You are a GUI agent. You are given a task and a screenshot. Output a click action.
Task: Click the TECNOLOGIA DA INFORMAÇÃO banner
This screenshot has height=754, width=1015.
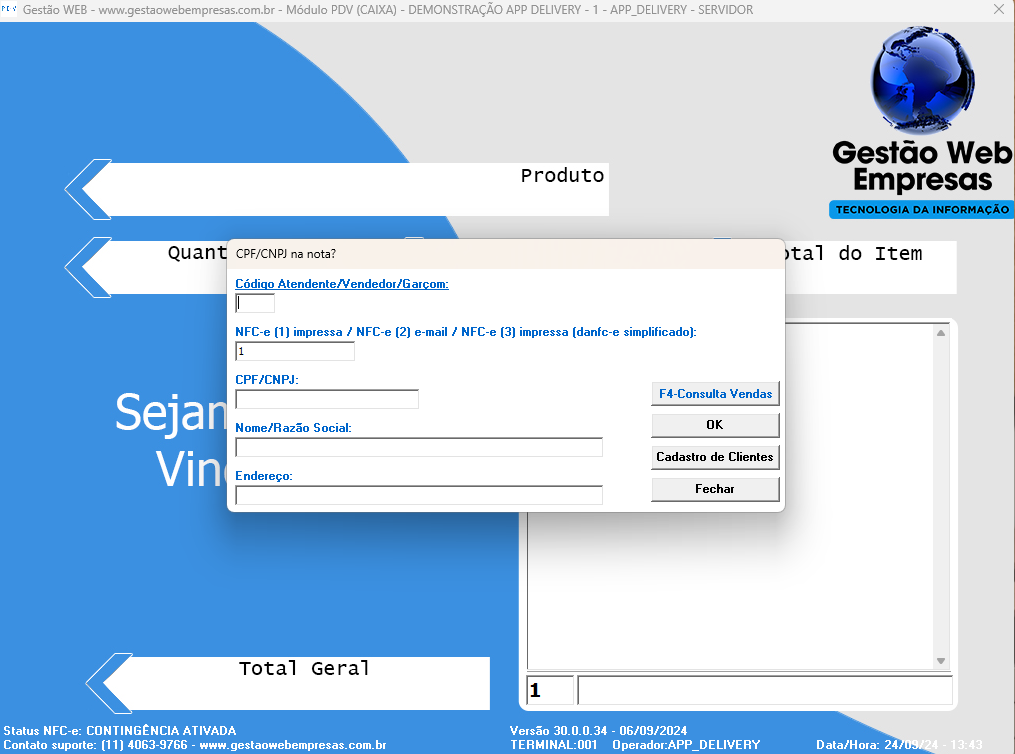pyautogui.click(x=921, y=210)
